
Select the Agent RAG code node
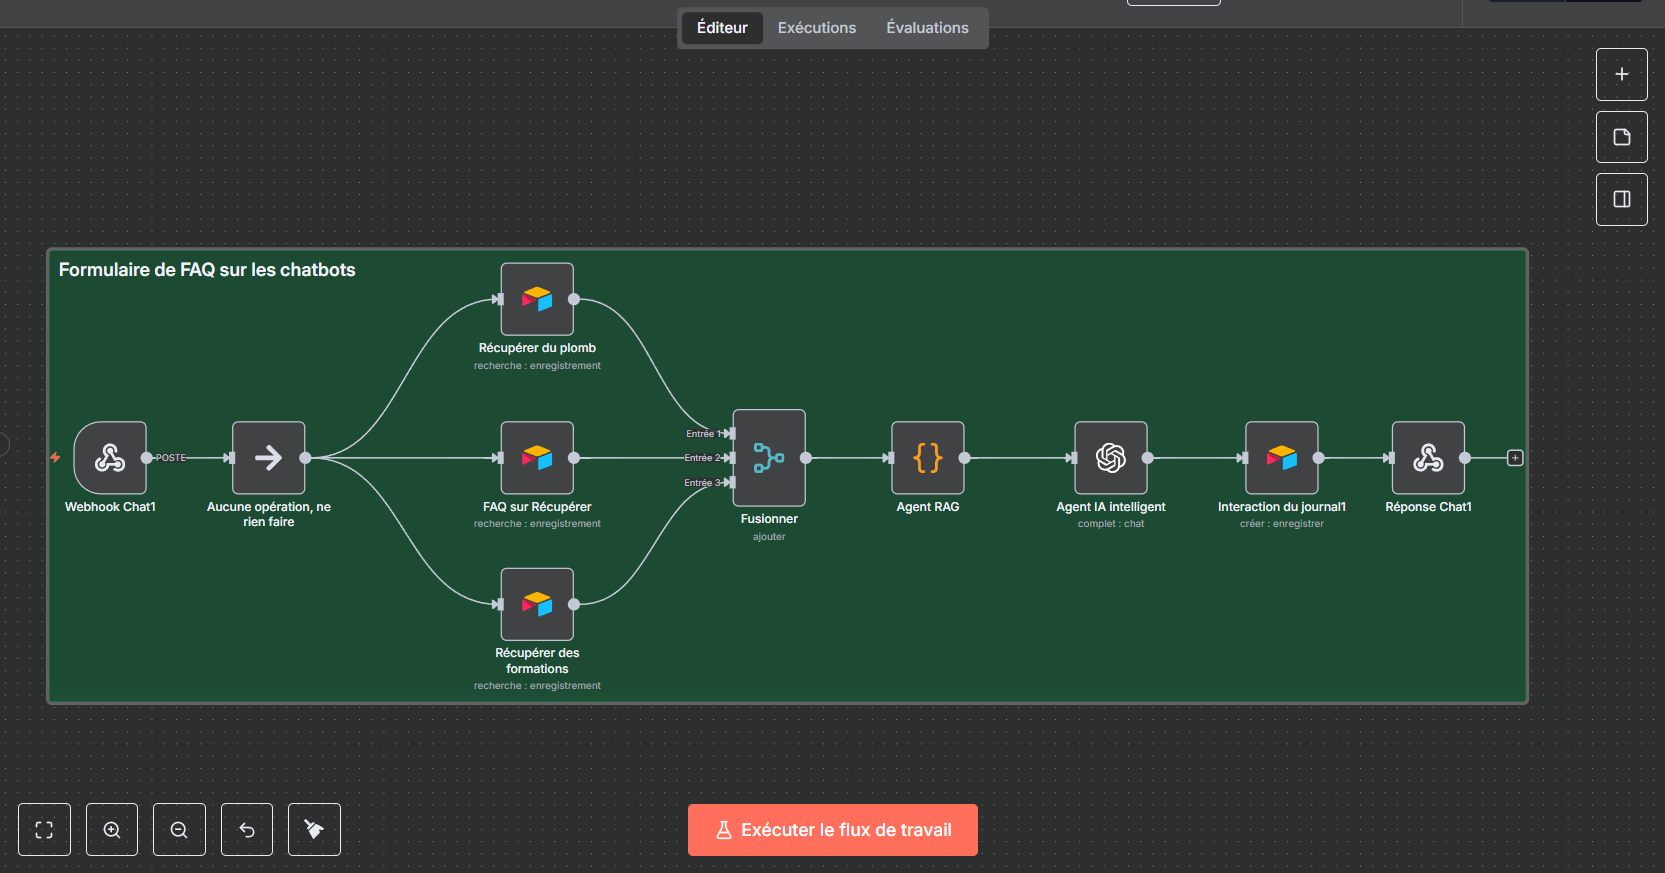(927, 458)
